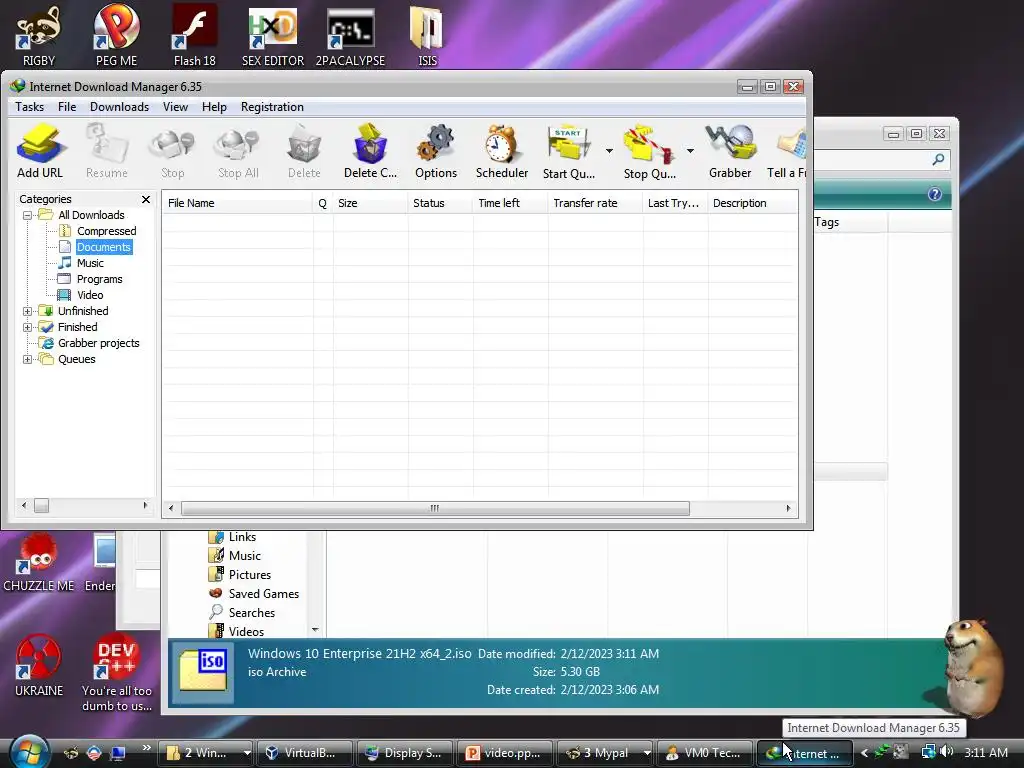The image size is (1024, 768).
Task: Open the 3 Mypal taskbar group arrow
Action: (647, 753)
